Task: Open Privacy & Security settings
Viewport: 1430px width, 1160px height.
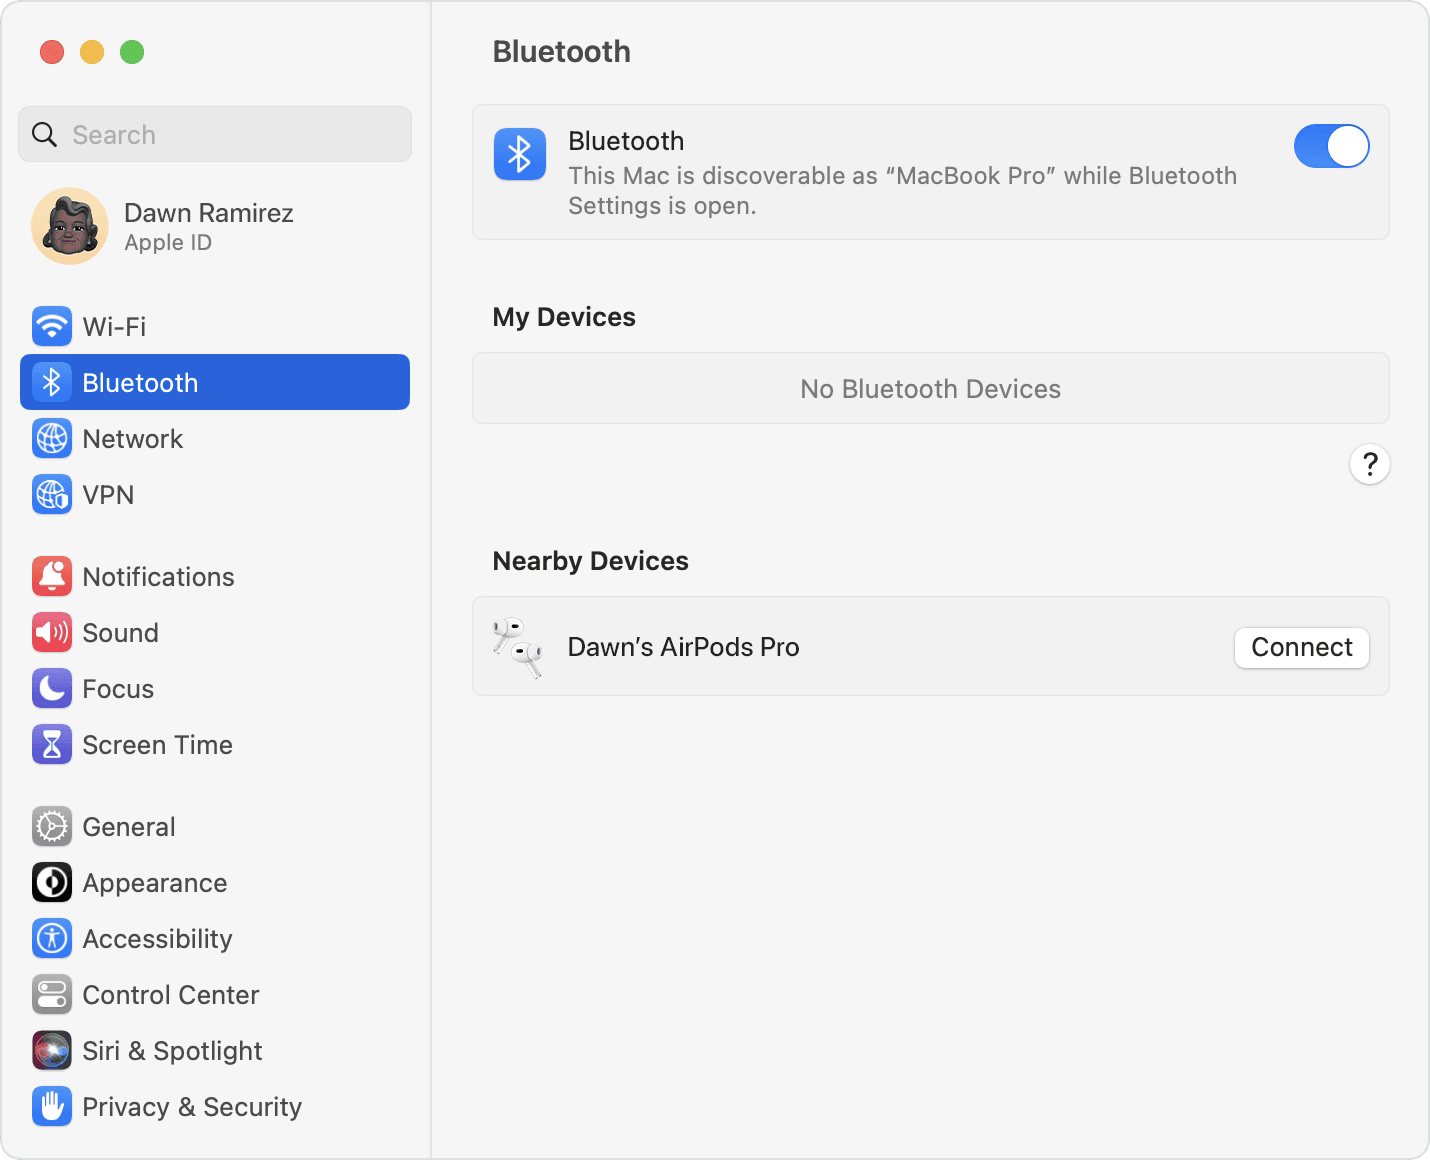Action: point(191,1107)
